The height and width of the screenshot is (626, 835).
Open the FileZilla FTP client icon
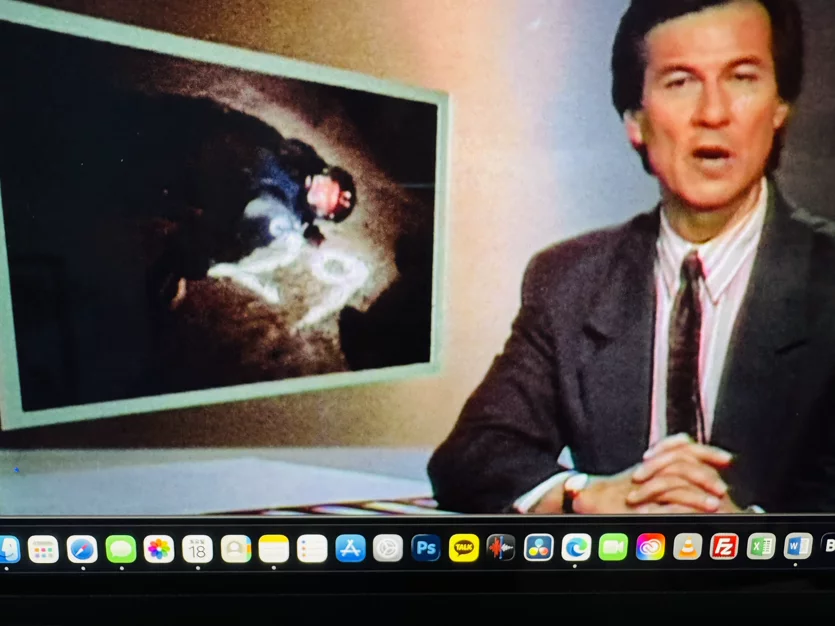click(x=724, y=547)
